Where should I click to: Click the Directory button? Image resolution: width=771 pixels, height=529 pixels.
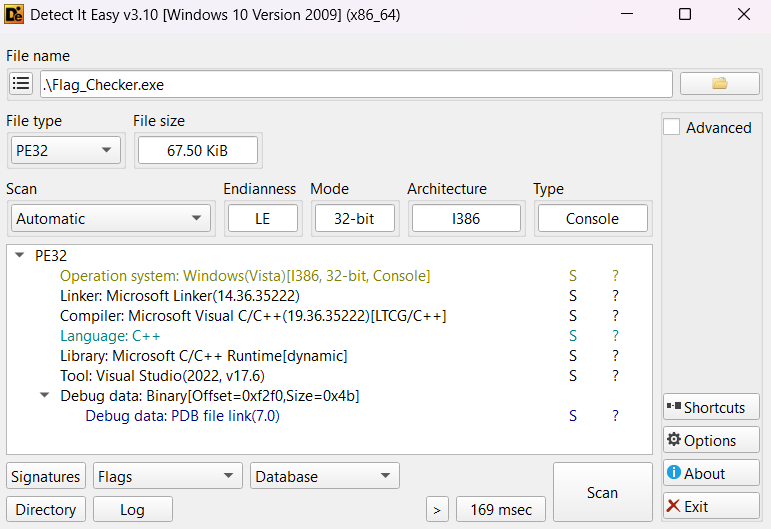pyautogui.click(x=46, y=509)
